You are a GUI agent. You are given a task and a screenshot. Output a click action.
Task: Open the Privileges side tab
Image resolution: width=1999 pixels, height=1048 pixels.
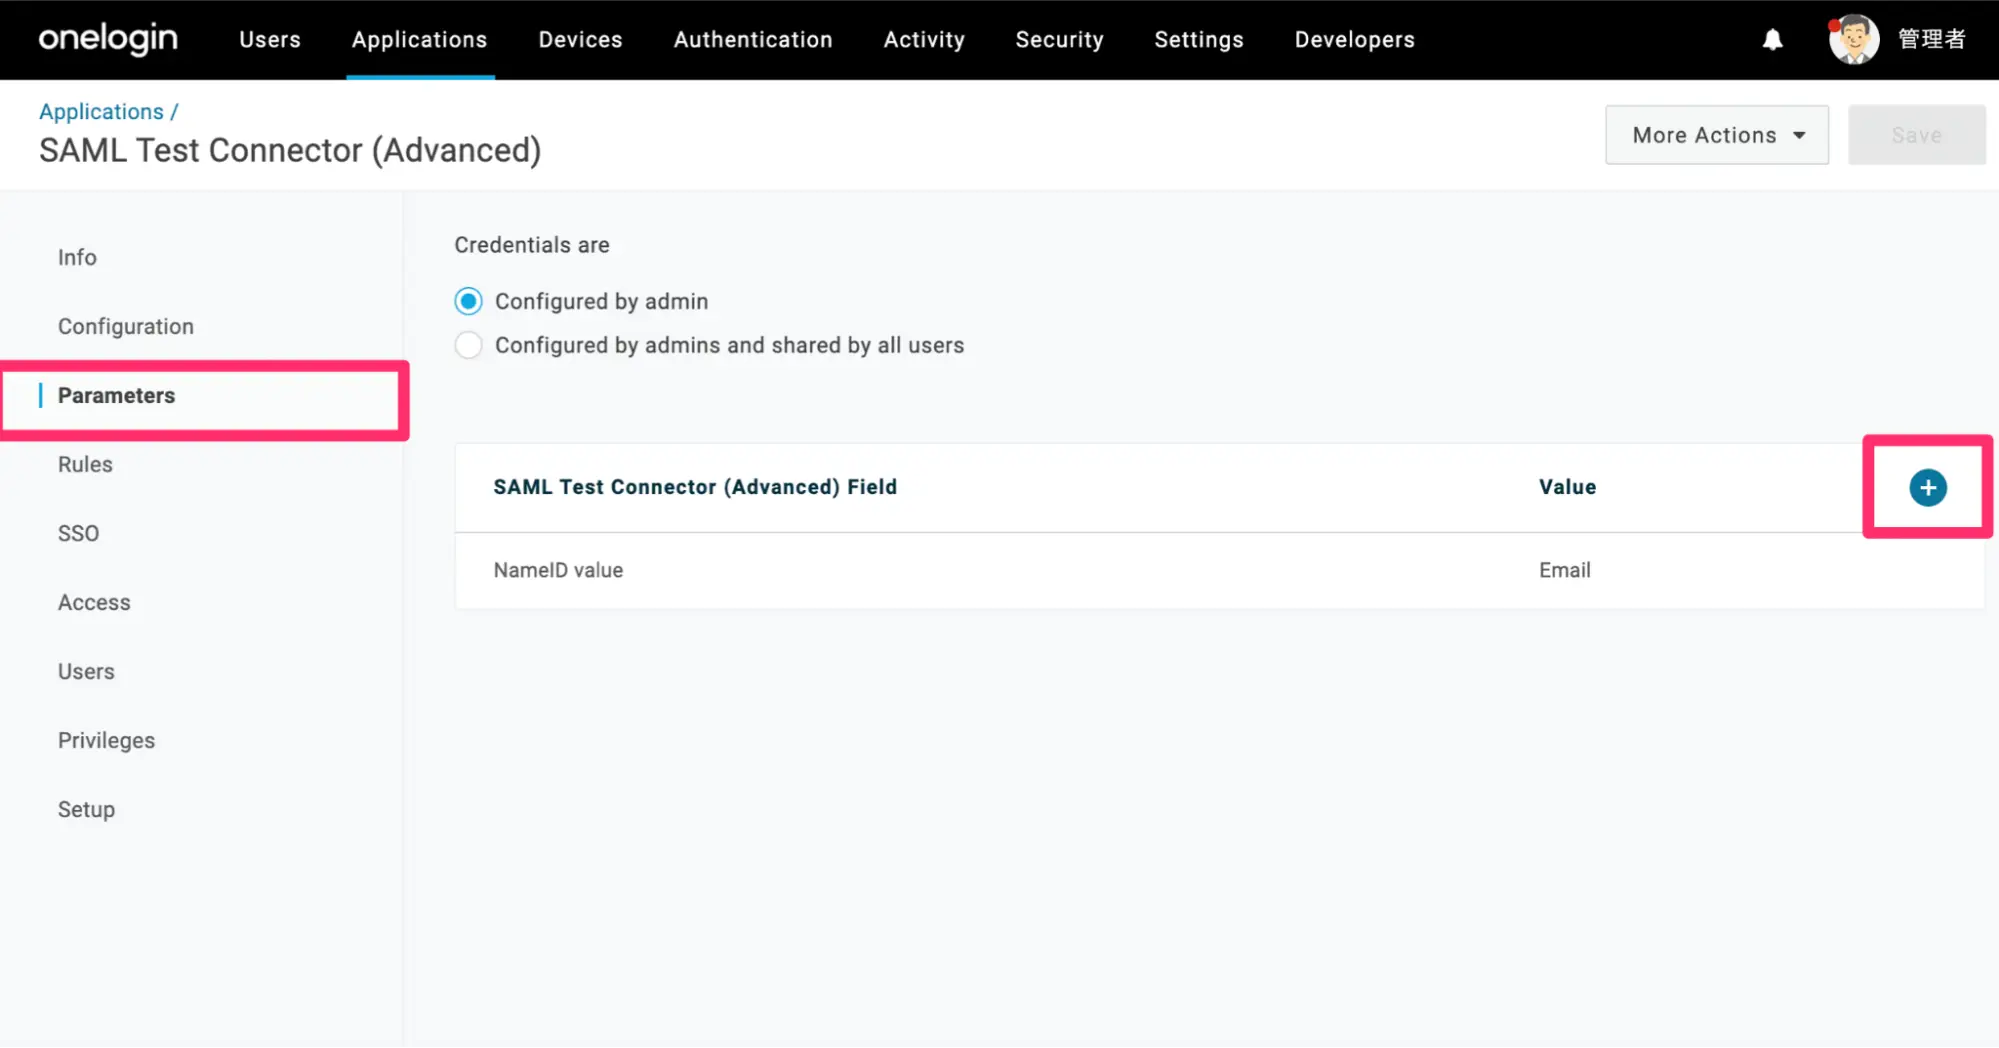[x=106, y=740]
